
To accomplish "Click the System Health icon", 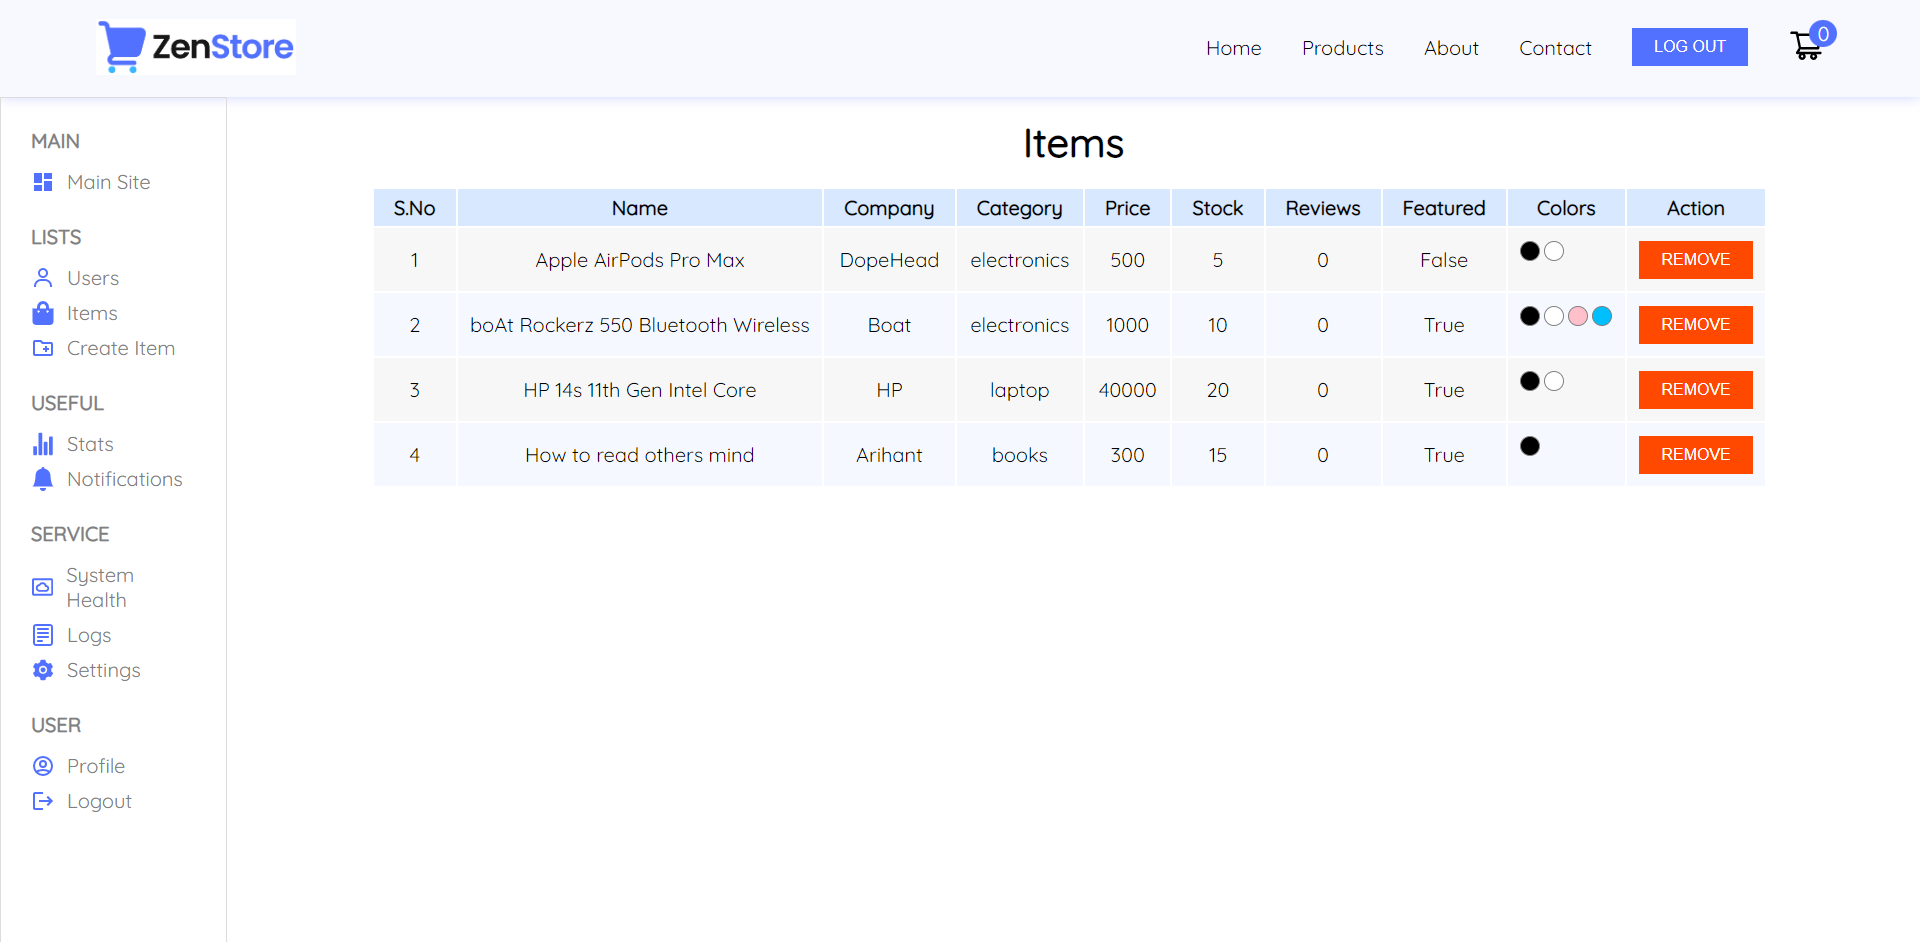I will (43, 587).
